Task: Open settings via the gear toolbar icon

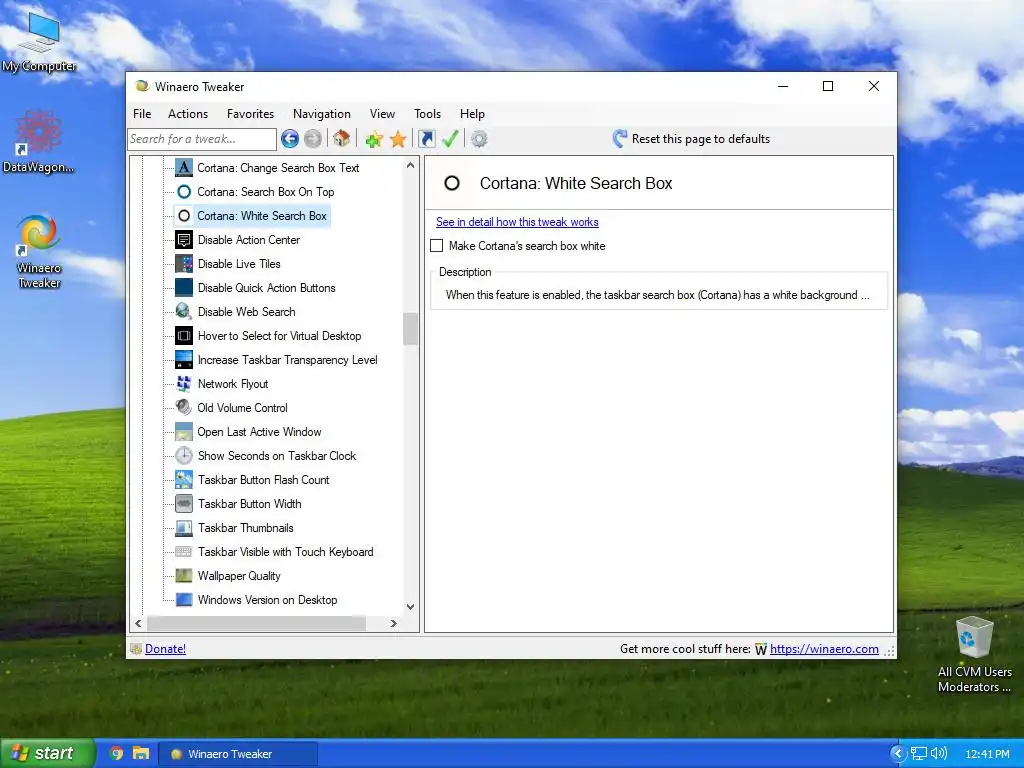Action: tap(479, 138)
